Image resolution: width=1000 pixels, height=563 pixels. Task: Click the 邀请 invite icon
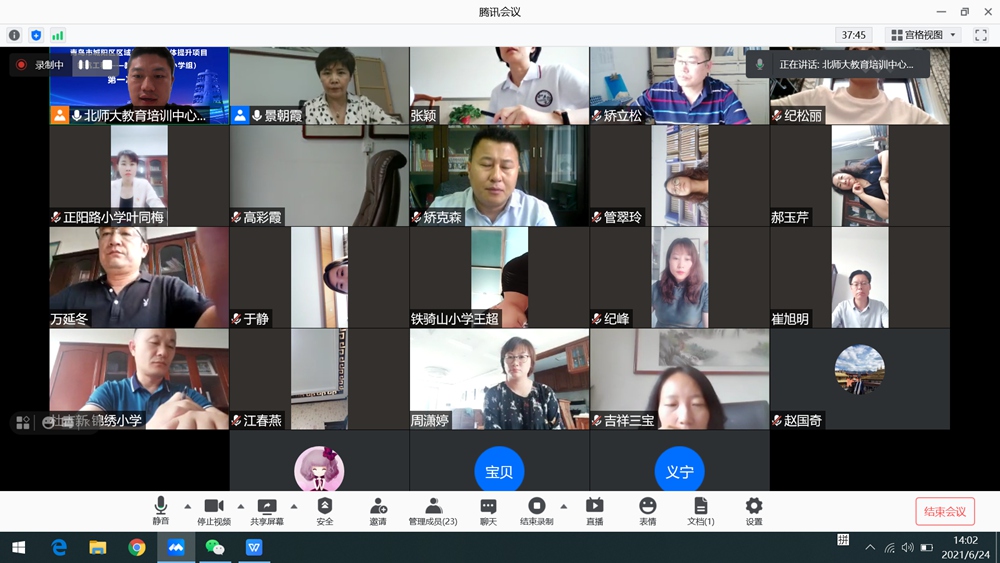378,511
